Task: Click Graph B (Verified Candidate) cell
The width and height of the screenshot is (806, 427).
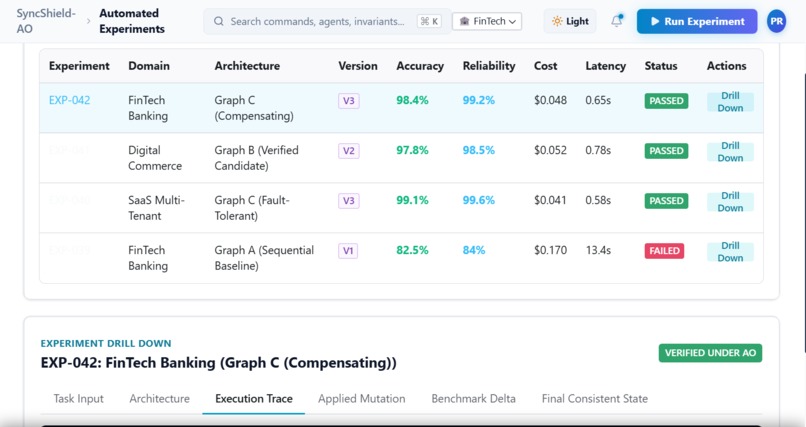Action: coord(257,158)
